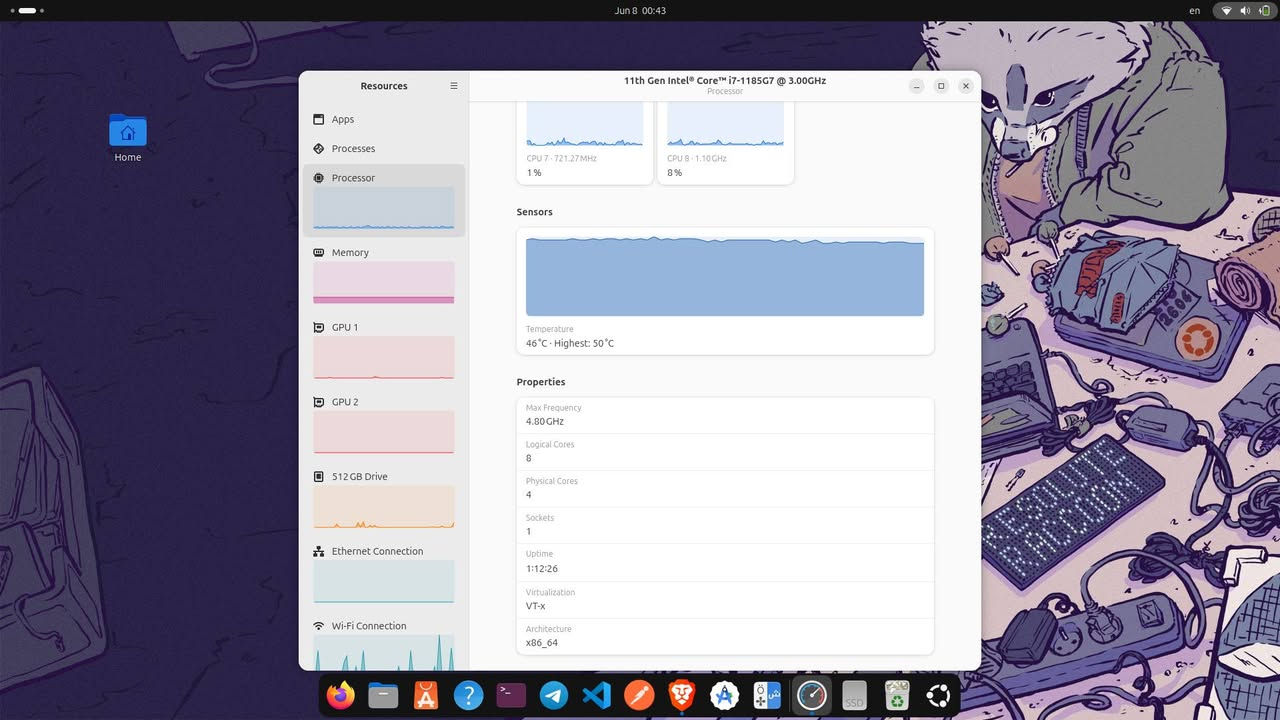The height and width of the screenshot is (720, 1280).
Task: Switch to the Apps view
Action: coord(384,119)
